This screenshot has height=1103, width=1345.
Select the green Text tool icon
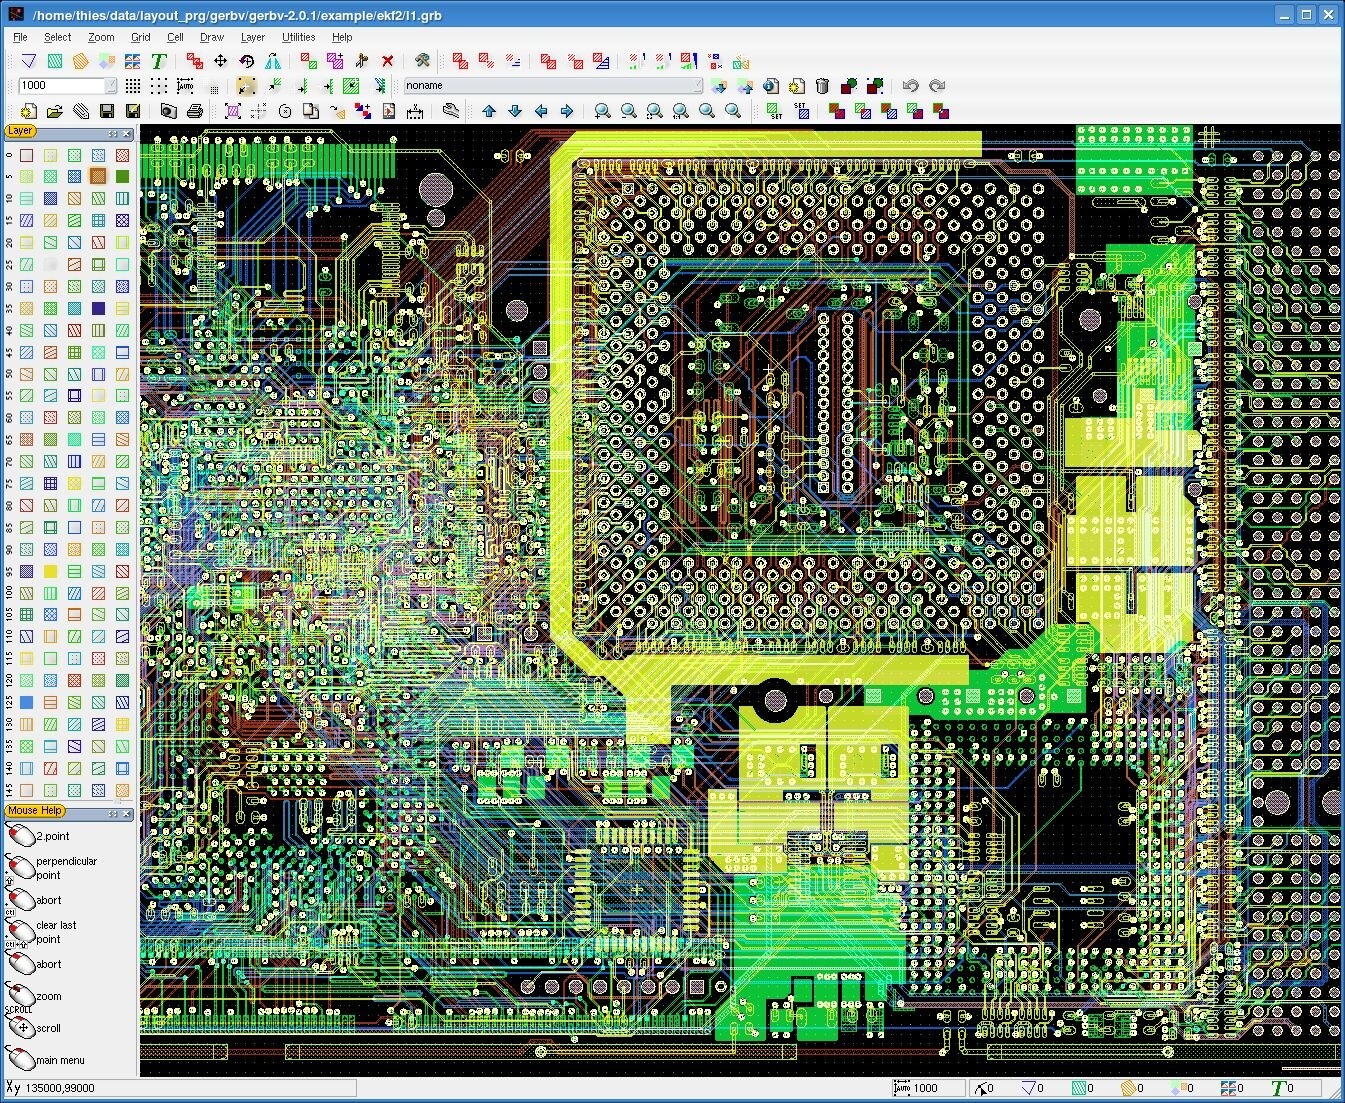click(159, 62)
